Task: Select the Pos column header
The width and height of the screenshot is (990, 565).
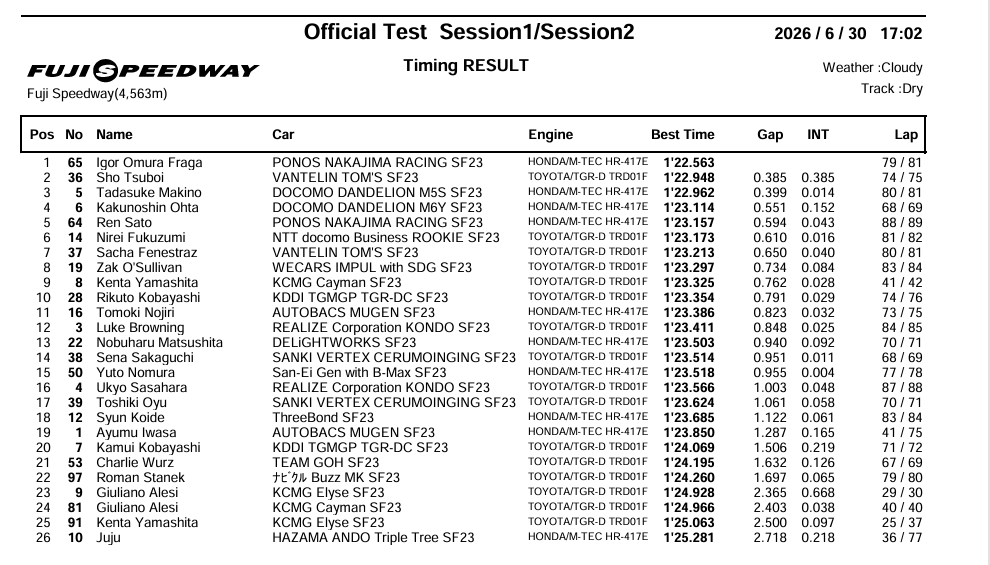Action: pos(42,134)
